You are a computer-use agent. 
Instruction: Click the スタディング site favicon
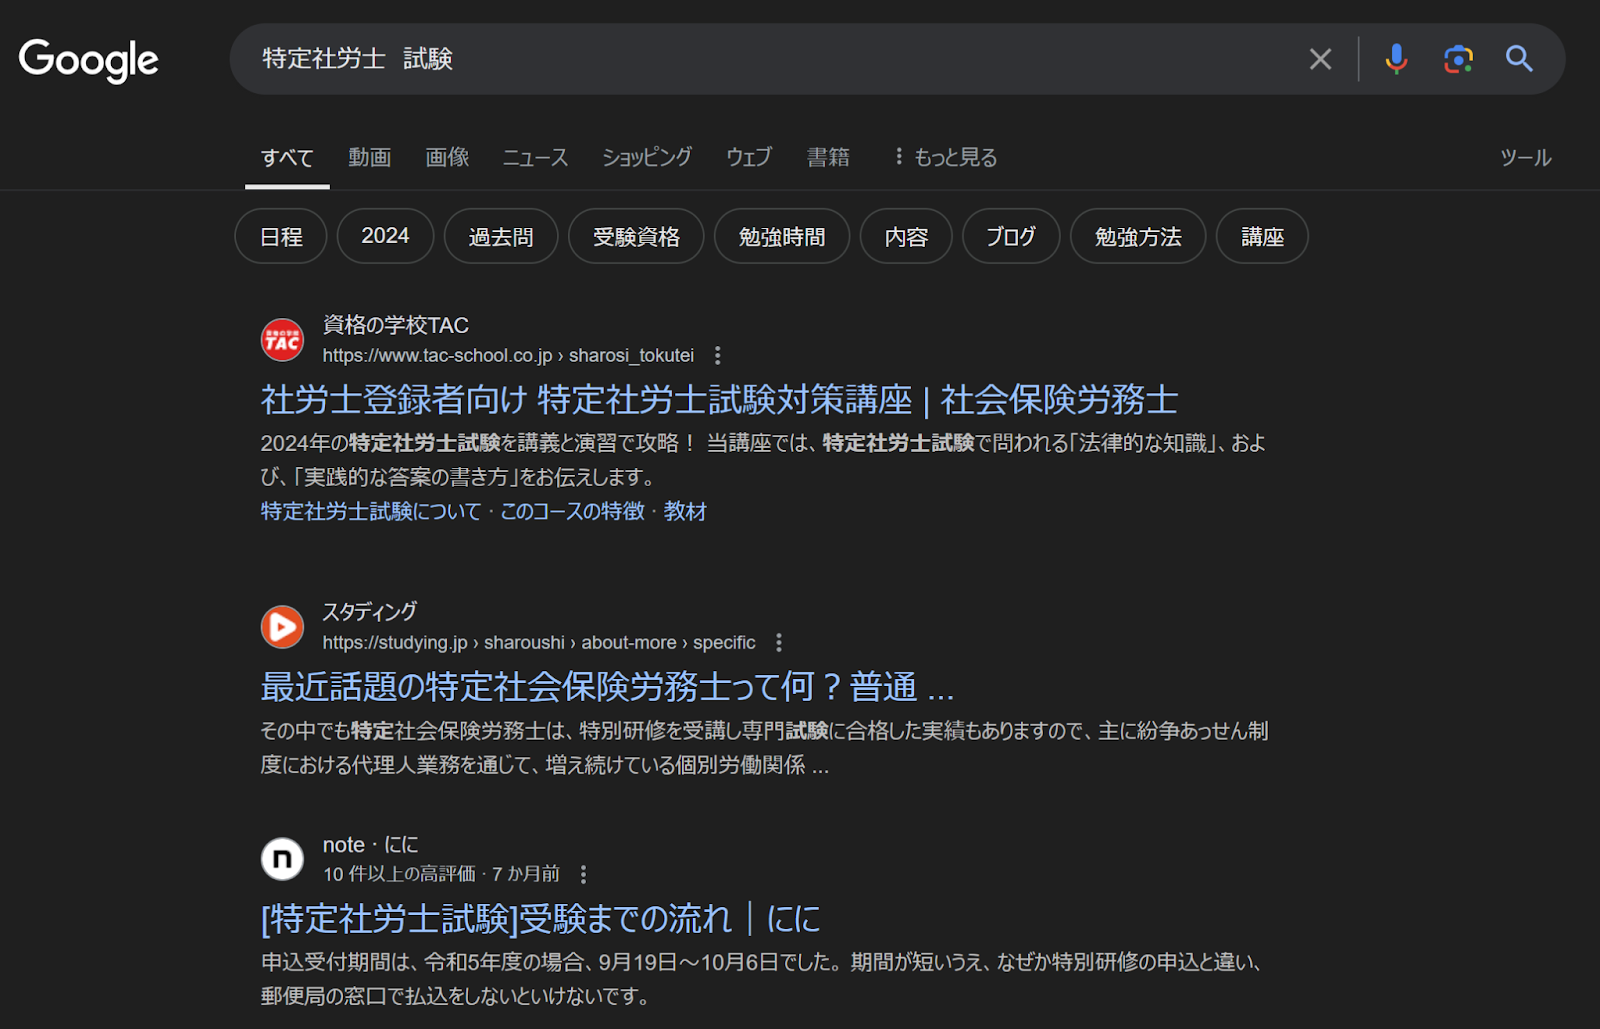point(282,627)
